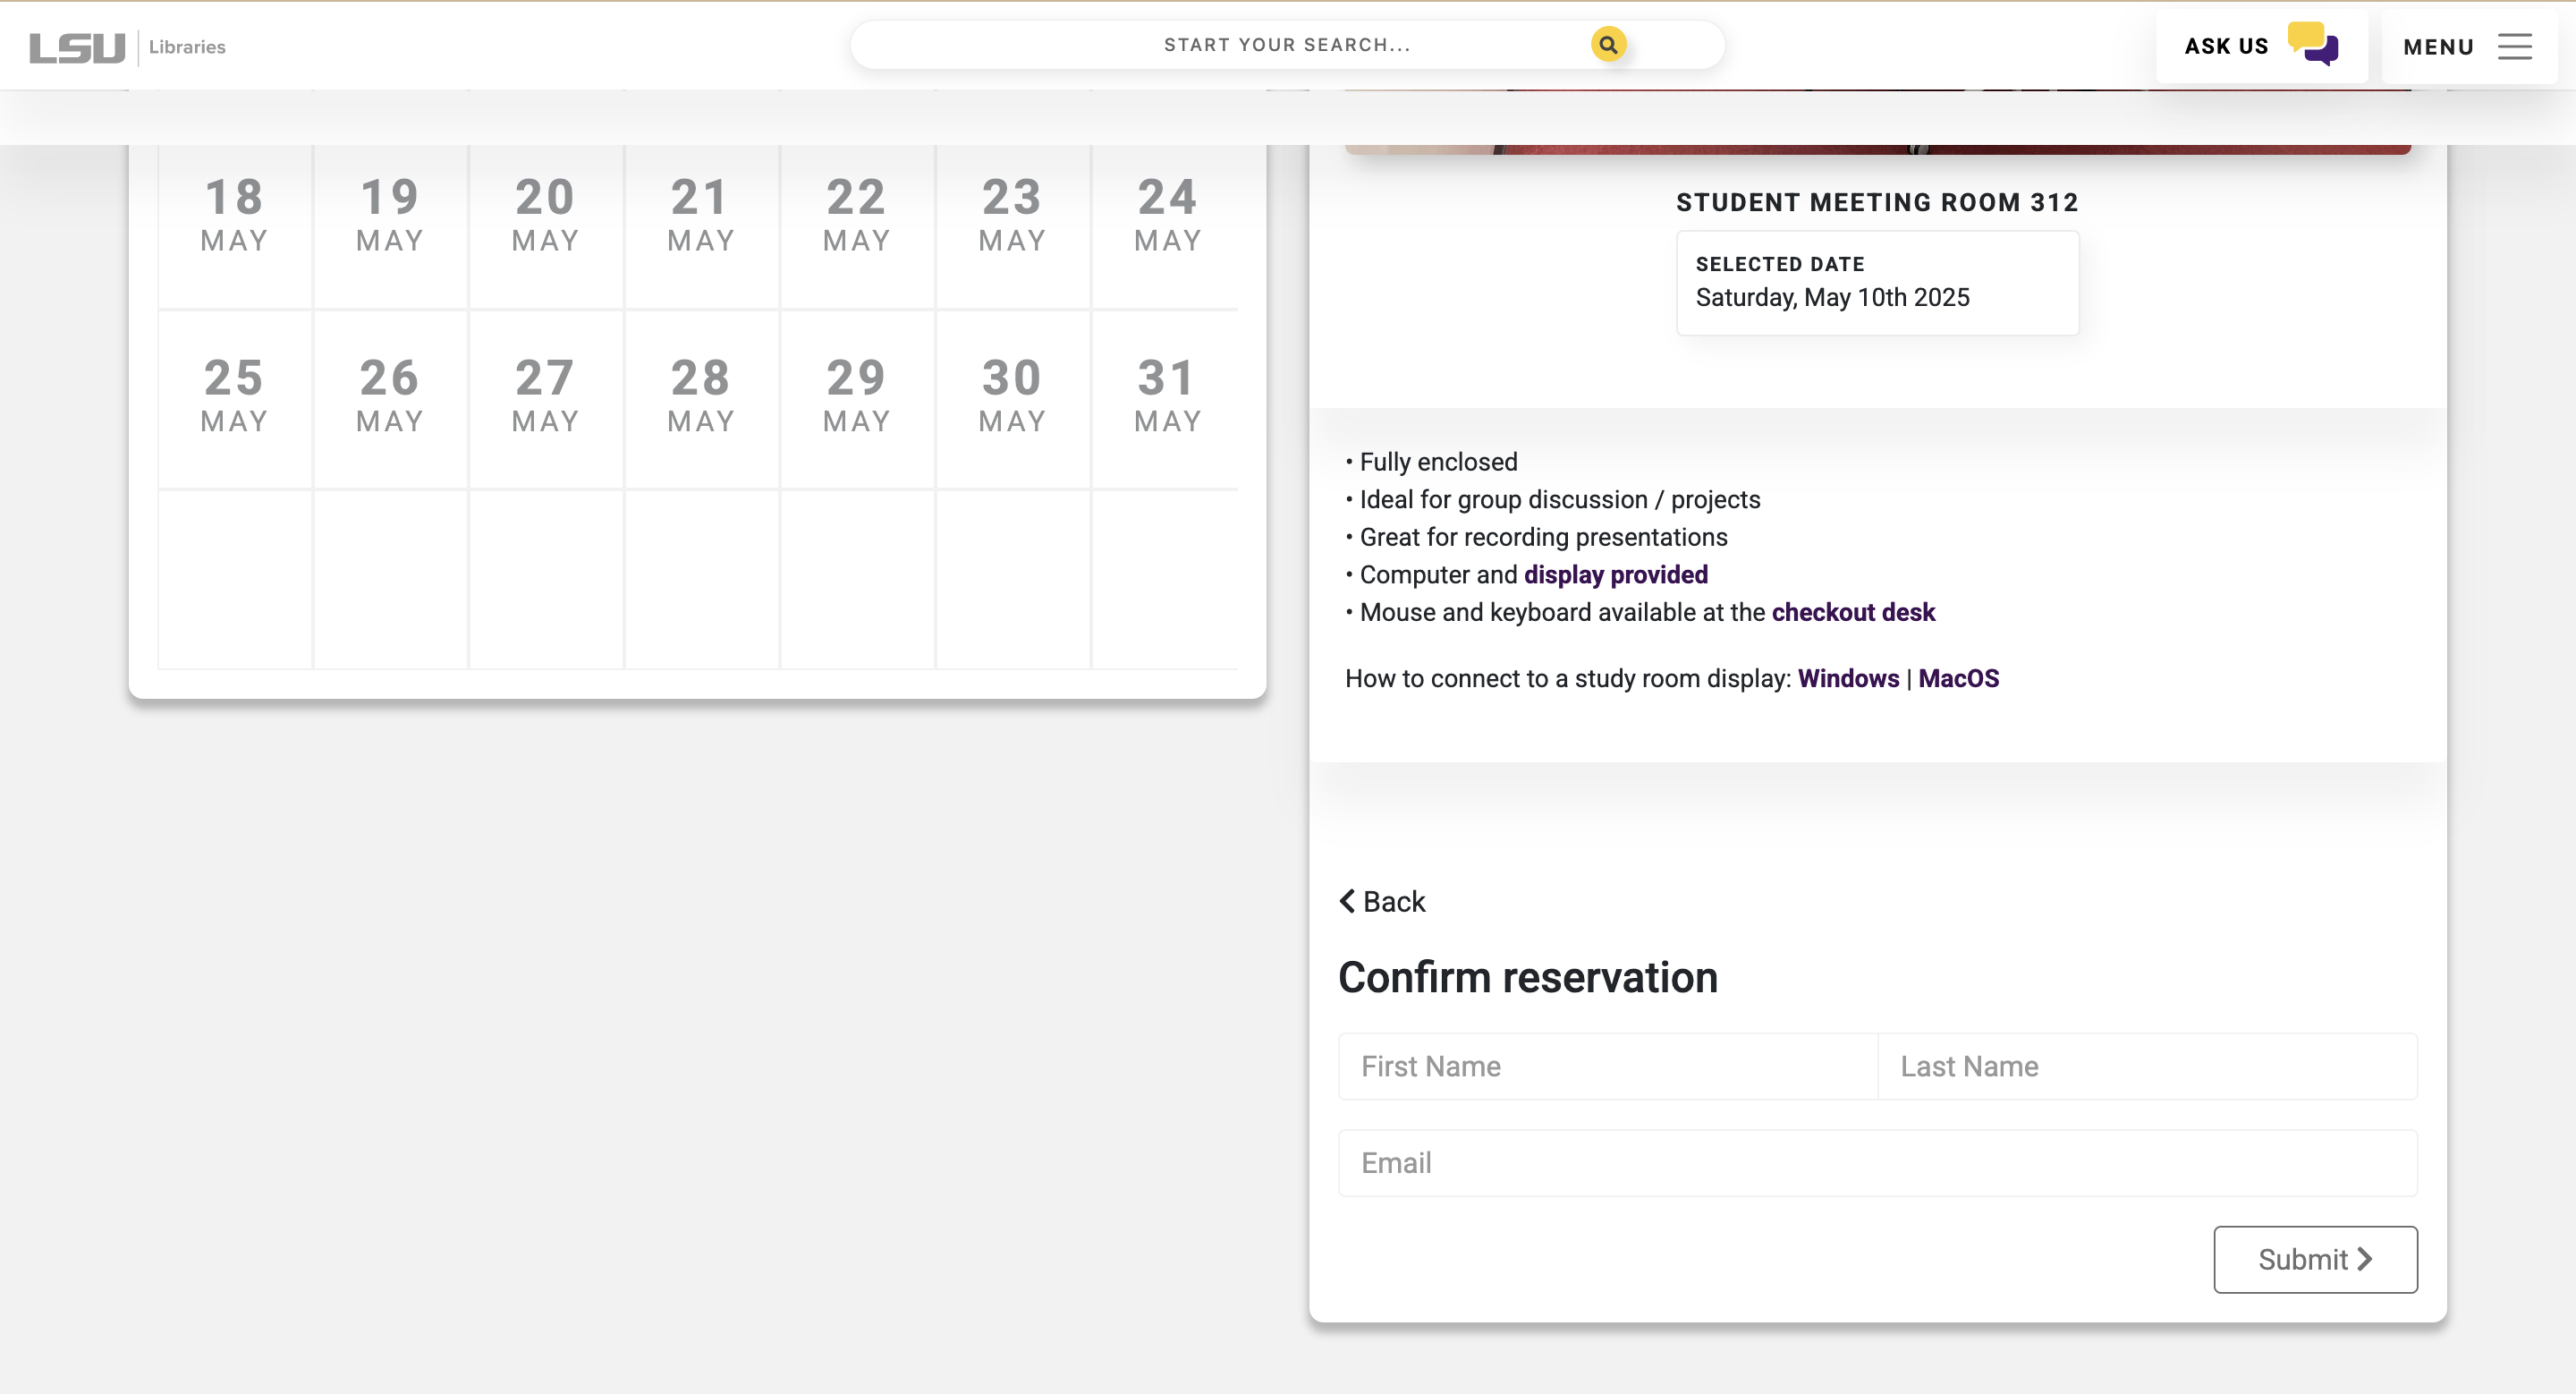The width and height of the screenshot is (2576, 1394).
Task: Open the hamburger Menu icon
Action: pyautogui.click(x=2514, y=47)
